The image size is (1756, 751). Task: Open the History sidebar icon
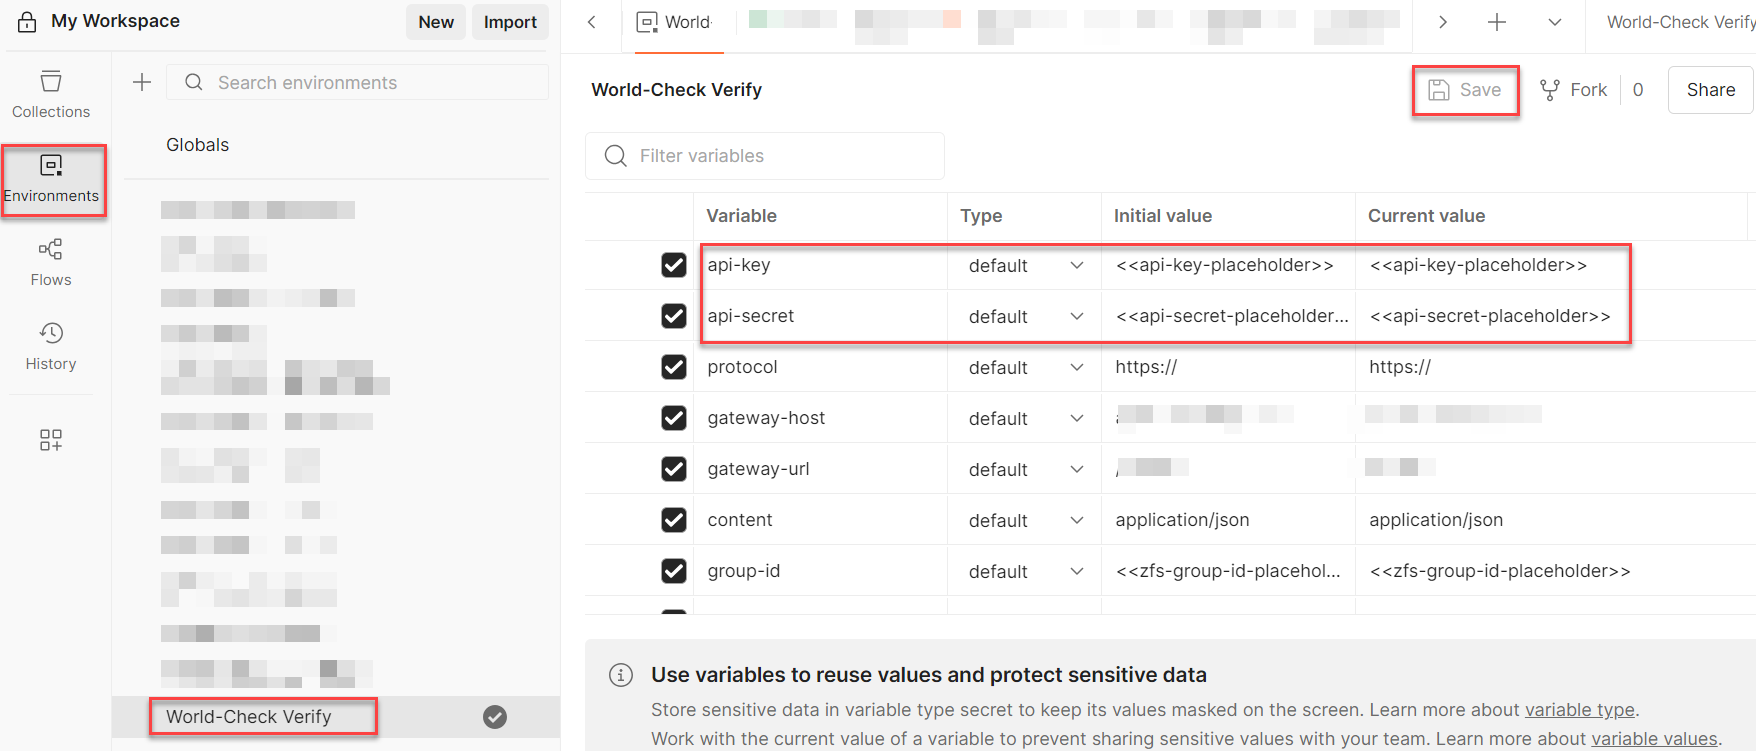(x=51, y=347)
